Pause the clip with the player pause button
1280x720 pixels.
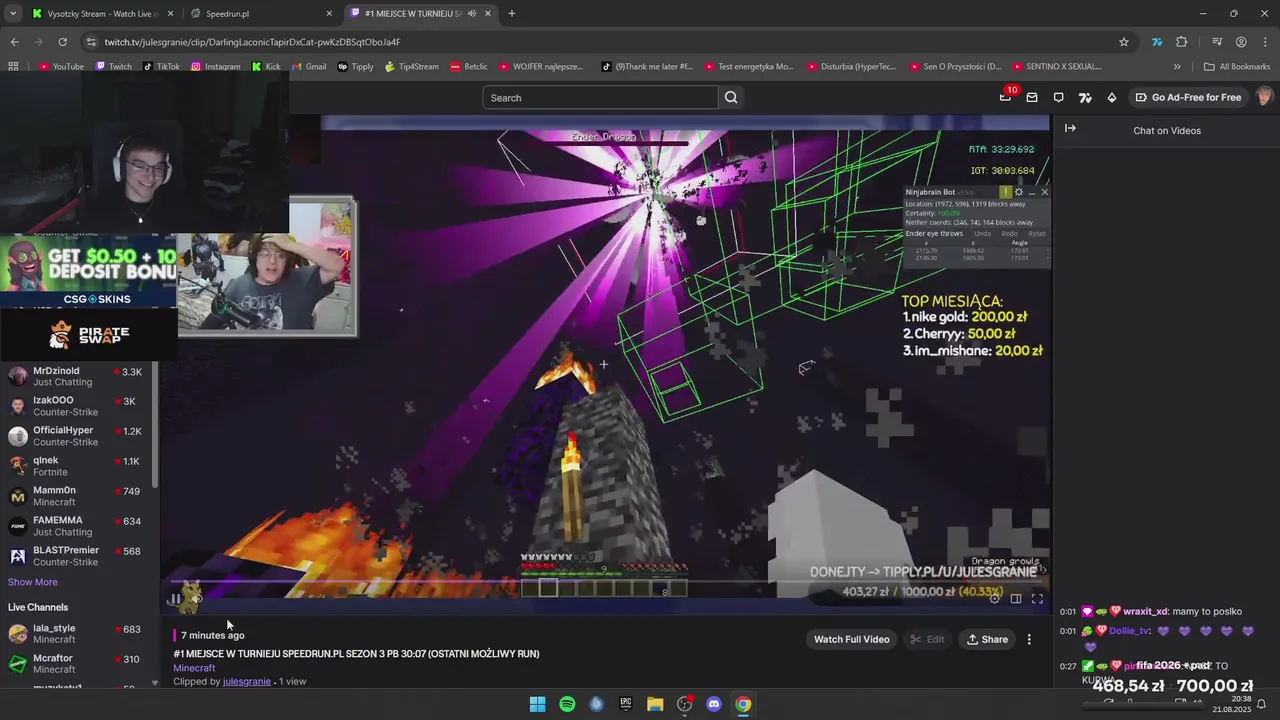point(175,599)
